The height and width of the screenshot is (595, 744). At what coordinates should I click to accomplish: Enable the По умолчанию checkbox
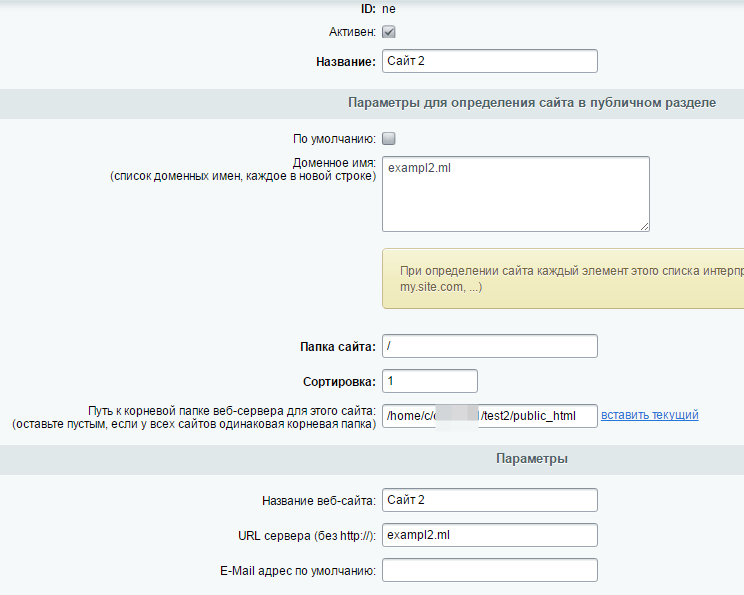(x=389, y=138)
